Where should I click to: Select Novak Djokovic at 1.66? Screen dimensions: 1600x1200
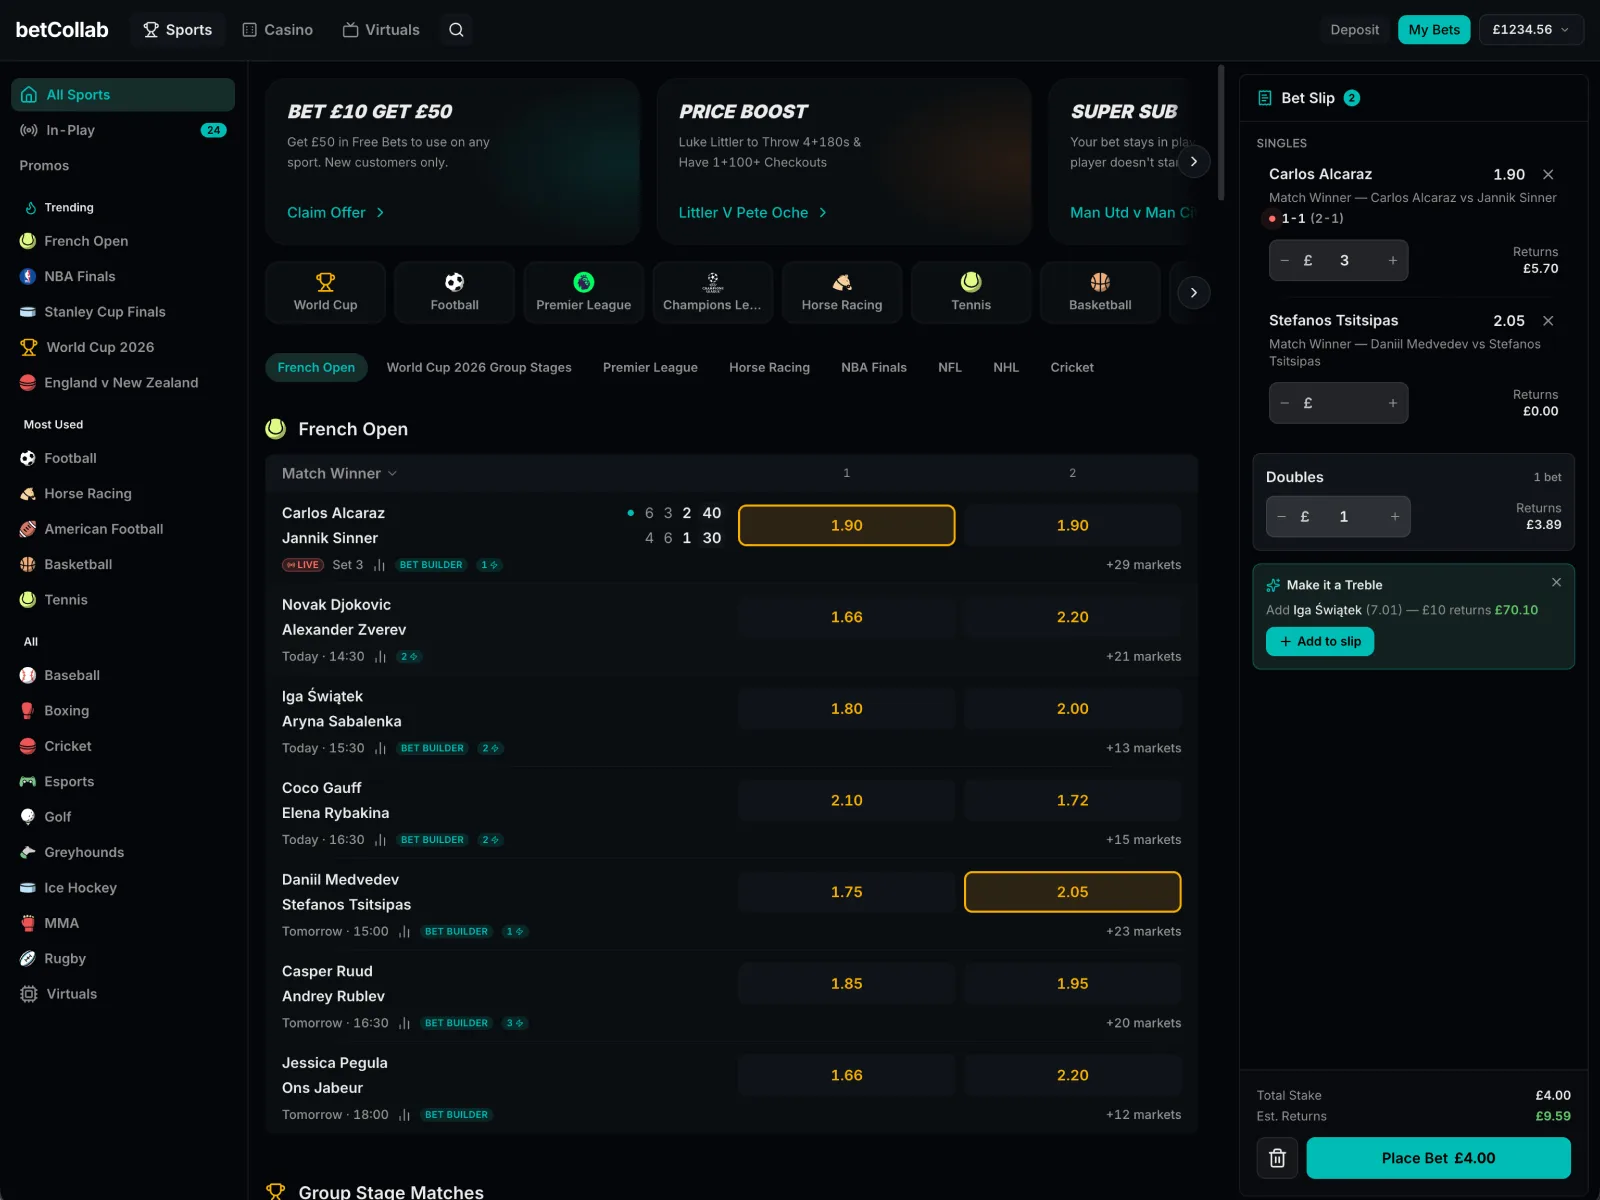pyautogui.click(x=847, y=617)
